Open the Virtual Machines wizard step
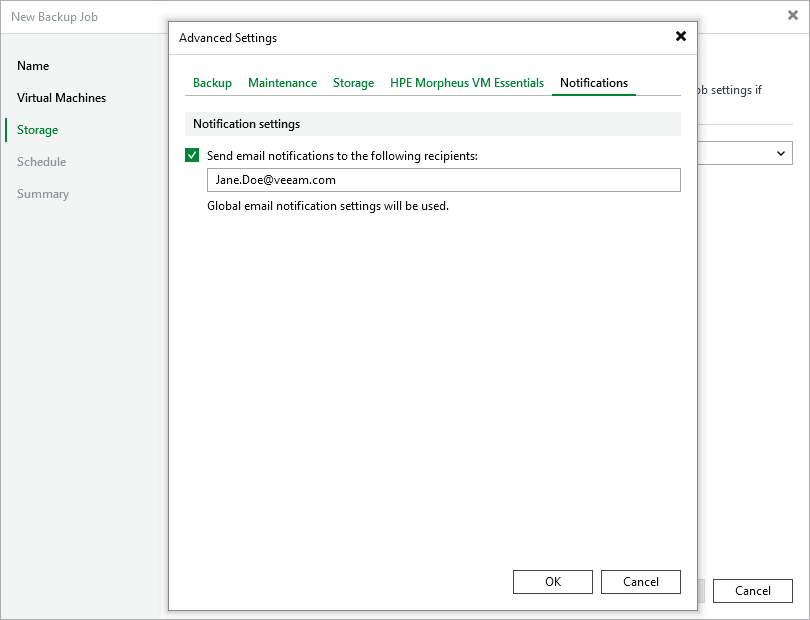 pyautogui.click(x=61, y=98)
